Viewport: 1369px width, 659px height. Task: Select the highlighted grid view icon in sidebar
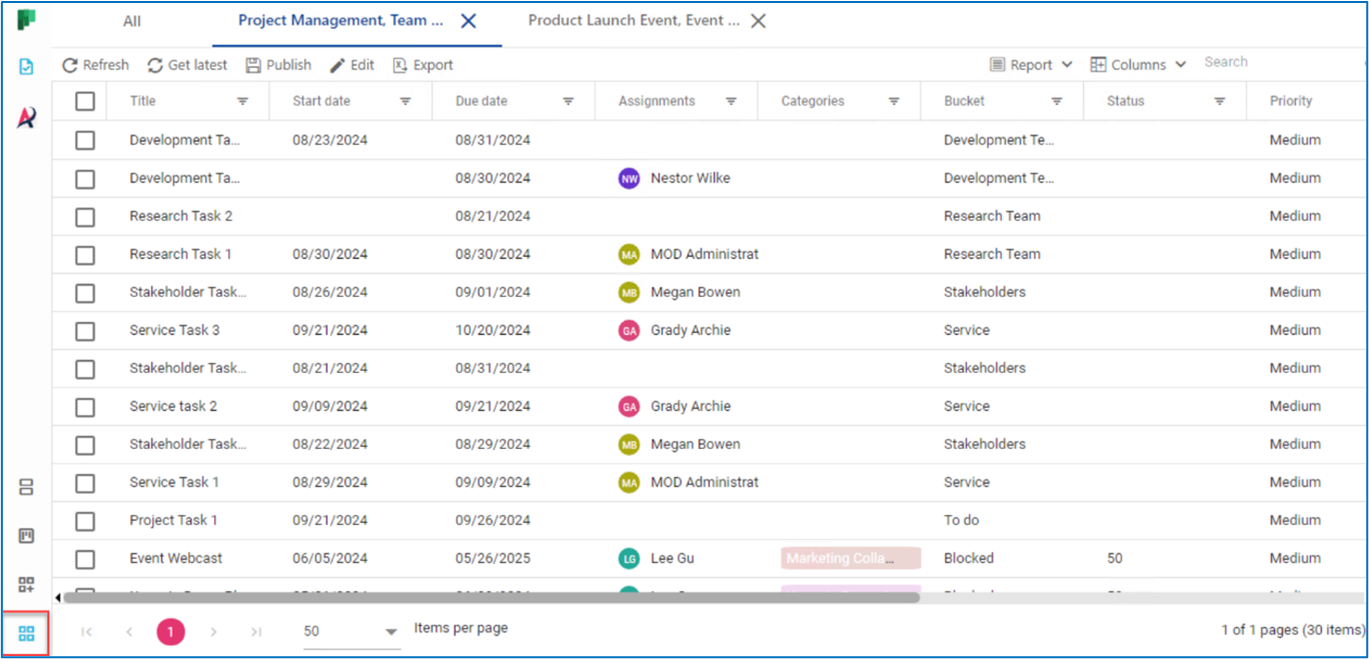25,632
